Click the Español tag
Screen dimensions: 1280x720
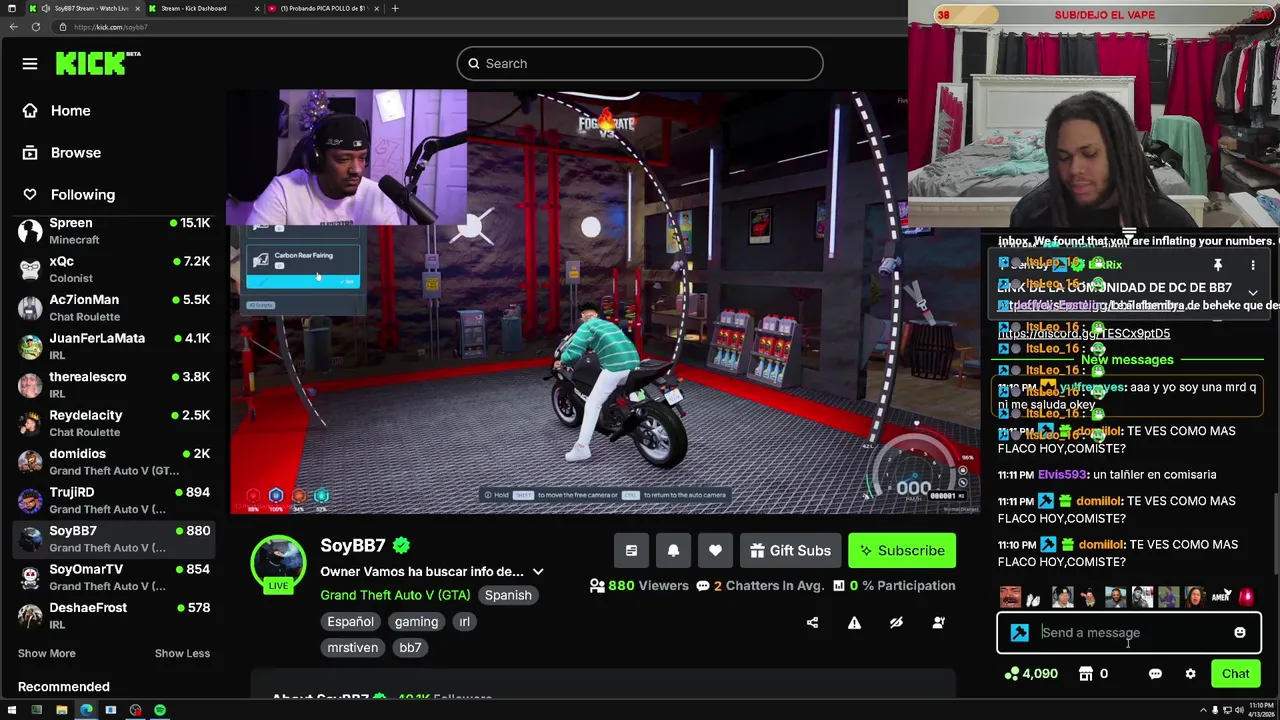(350, 622)
